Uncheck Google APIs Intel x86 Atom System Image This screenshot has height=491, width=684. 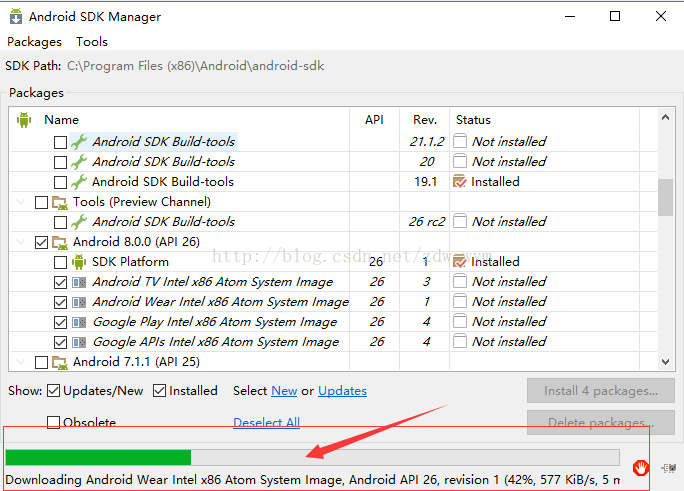(x=60, y=342)
